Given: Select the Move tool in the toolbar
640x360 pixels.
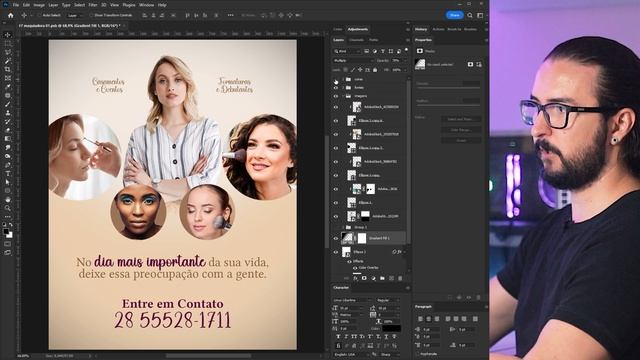Looking at the screenshot, I should [x=7, y=35].
